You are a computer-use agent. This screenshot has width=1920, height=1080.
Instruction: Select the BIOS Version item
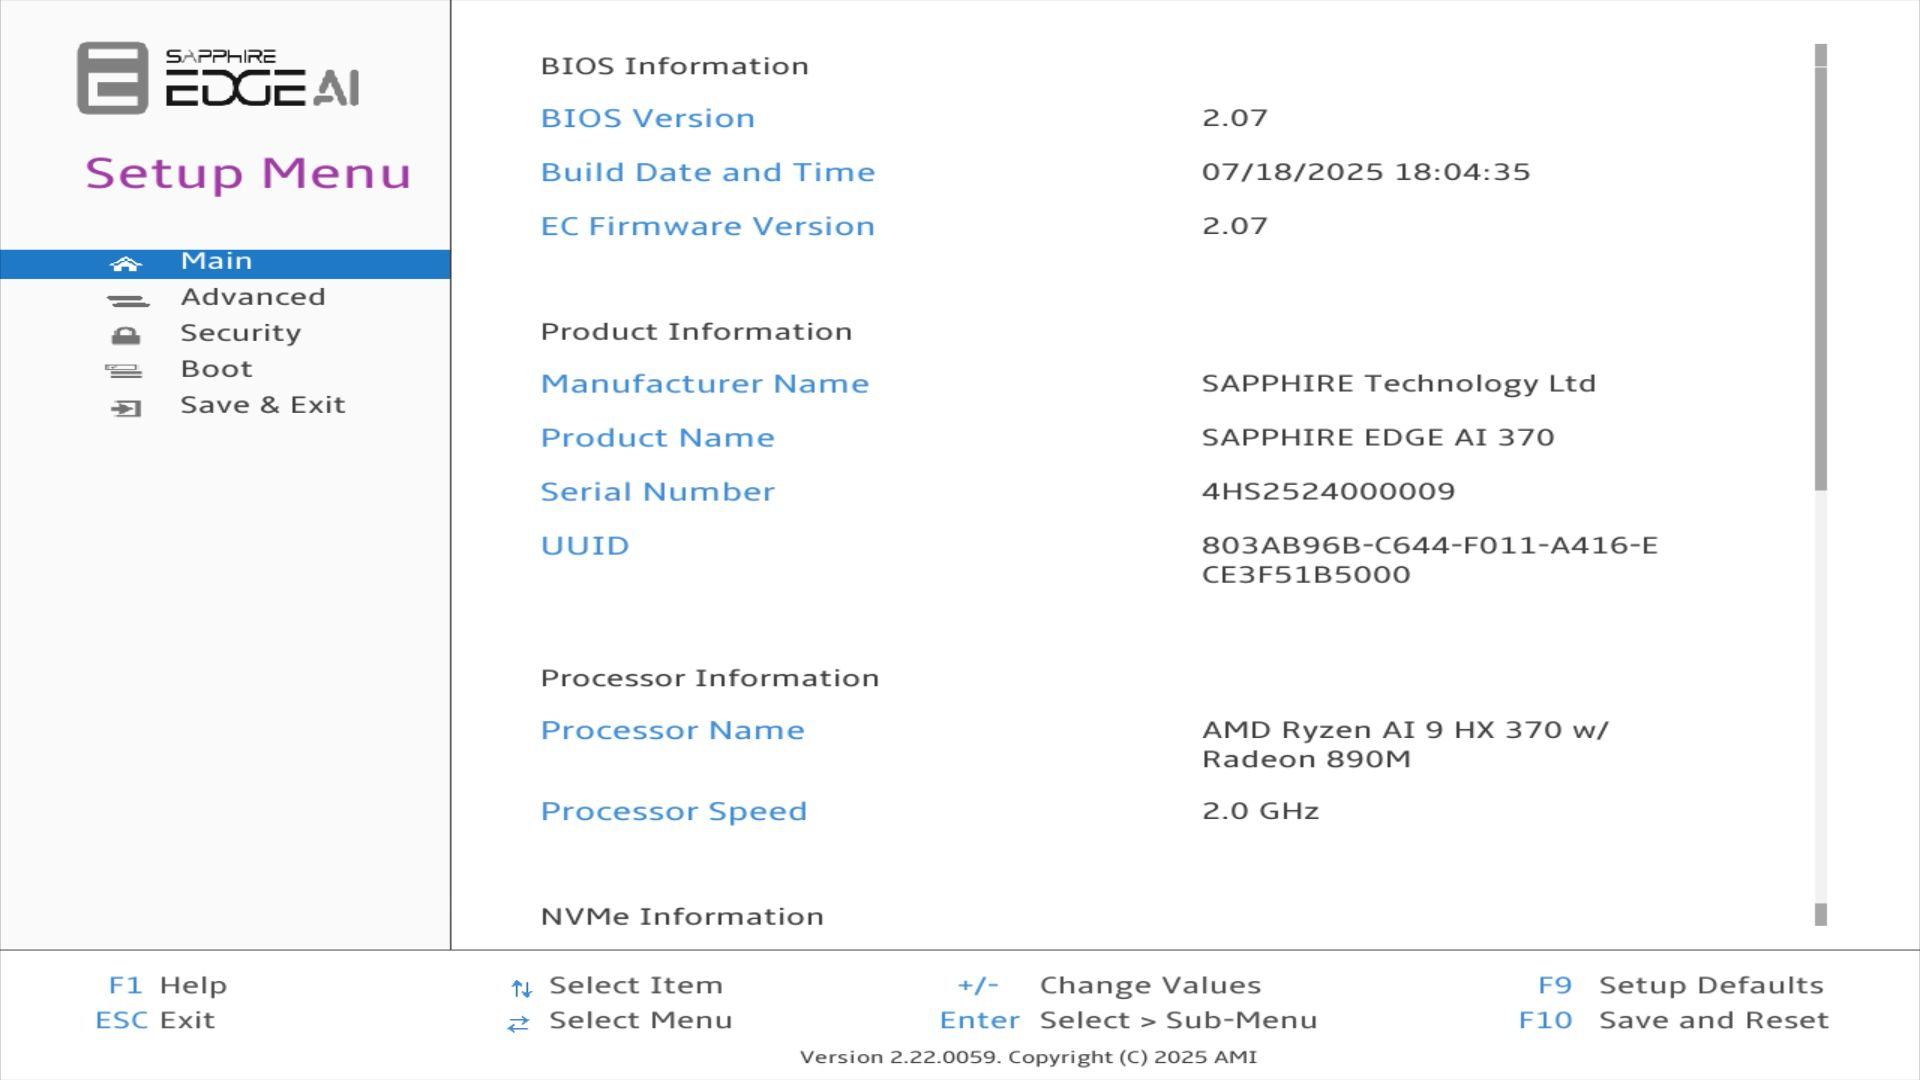tap(647, 118)
